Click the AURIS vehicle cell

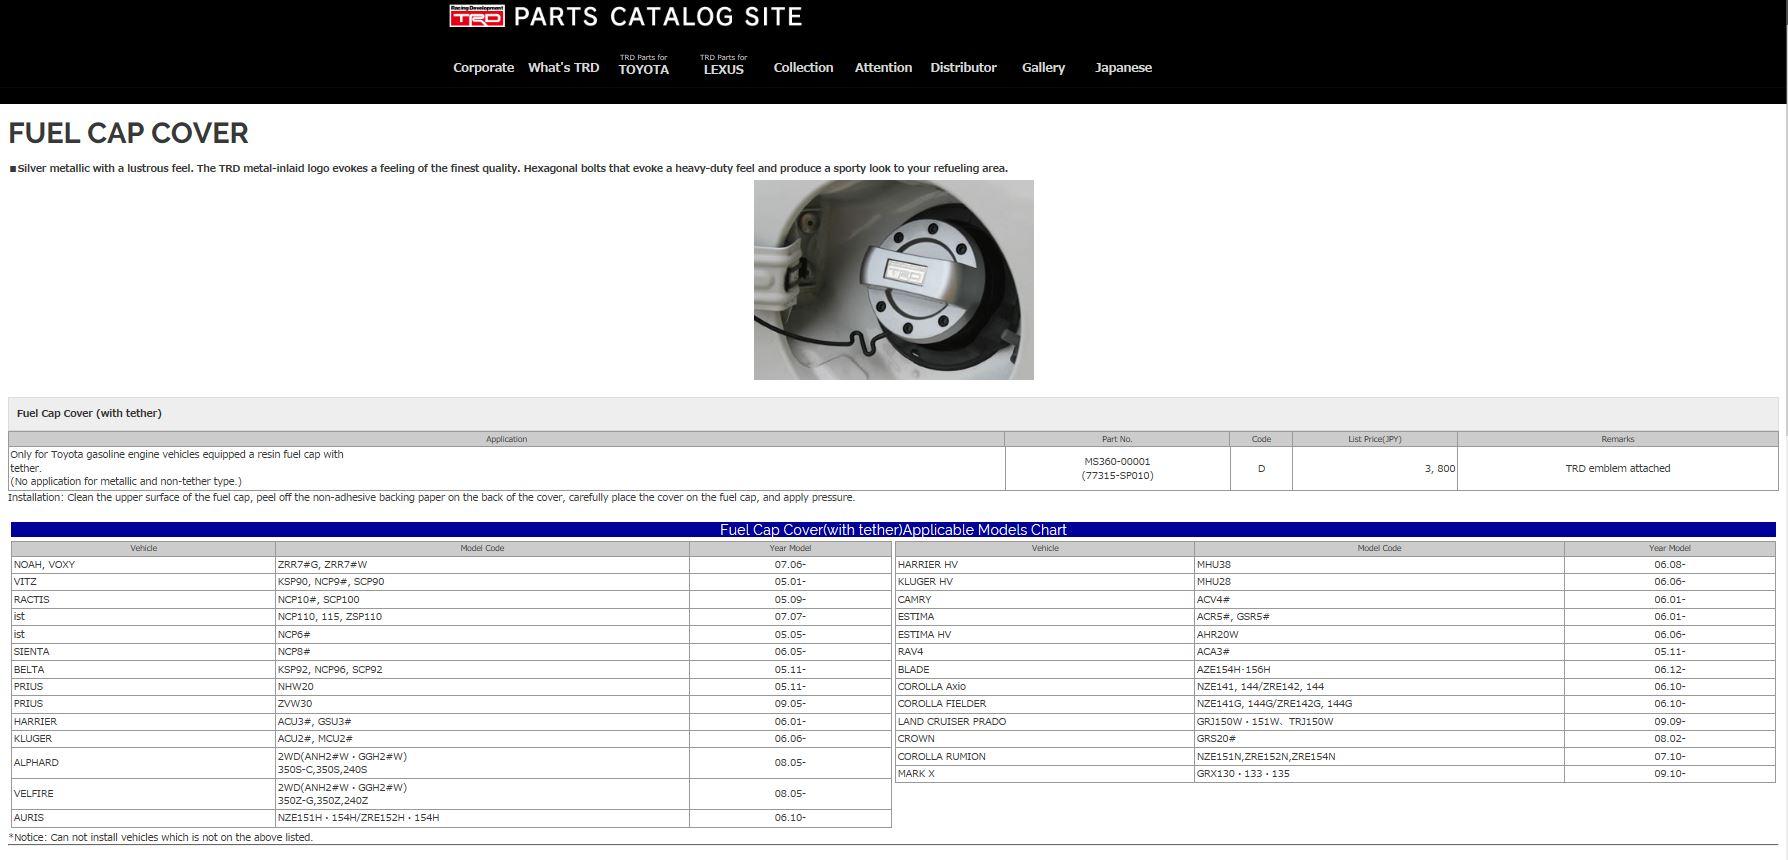tap(143, 818)
